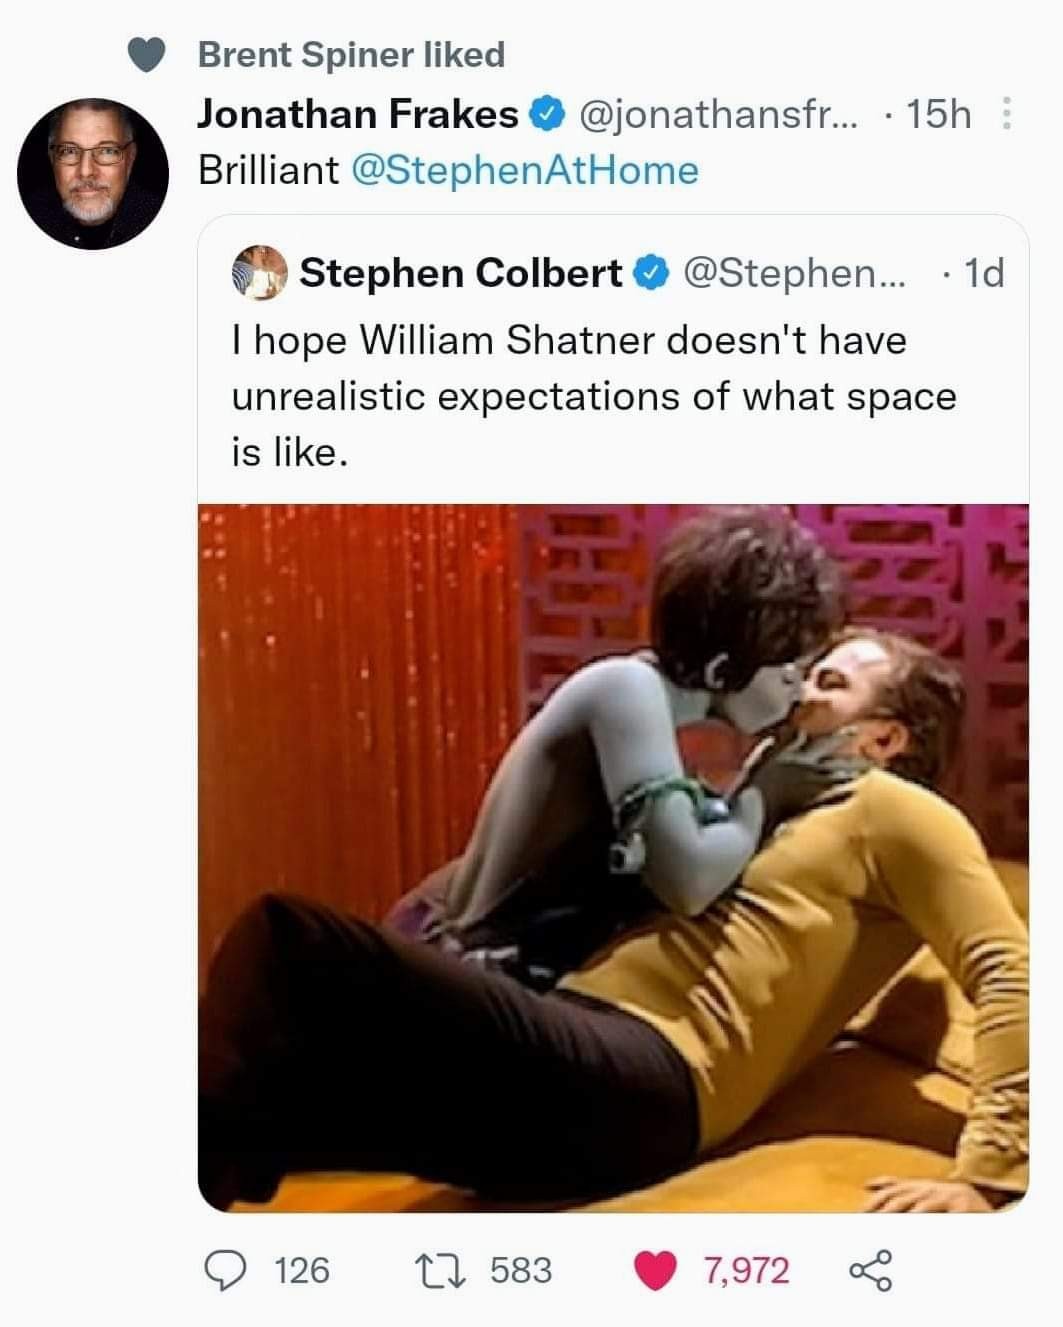This screenshot has height=1327, width=1063.
Task: Click the 1d timestamp on quoted tweet
Action: 983,272
